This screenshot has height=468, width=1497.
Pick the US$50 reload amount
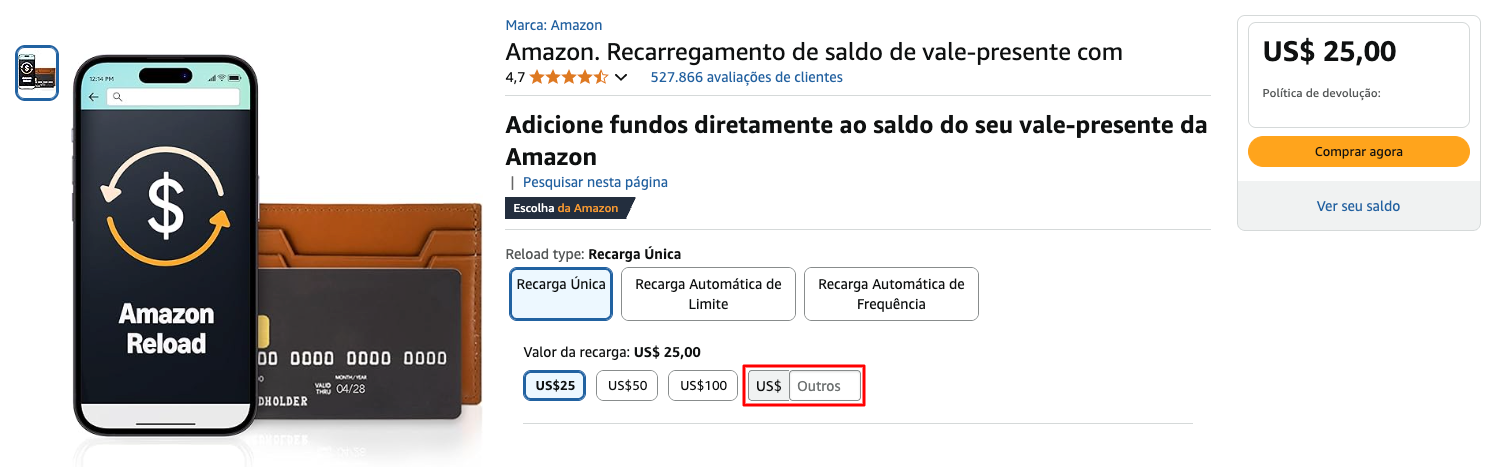[627, 386]
